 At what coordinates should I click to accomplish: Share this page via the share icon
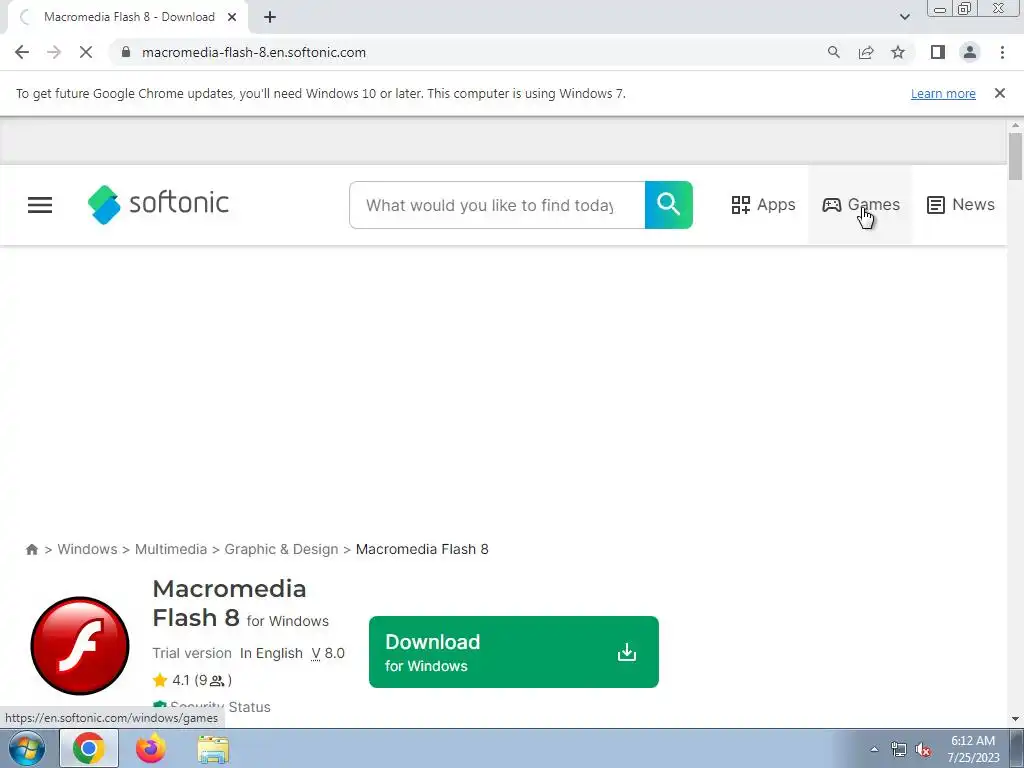pos(866,52)
